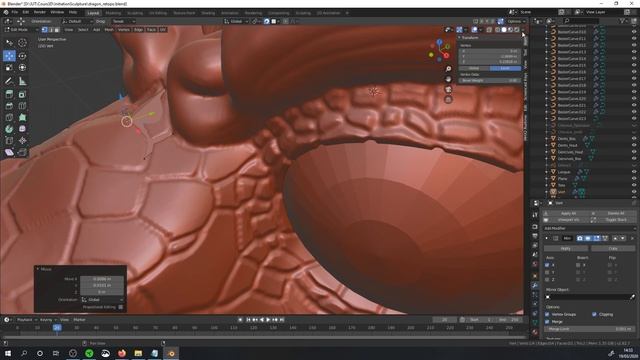Select the Edge Slide tool
Viewport: 640px width, 360px height.
coord(9,141)
